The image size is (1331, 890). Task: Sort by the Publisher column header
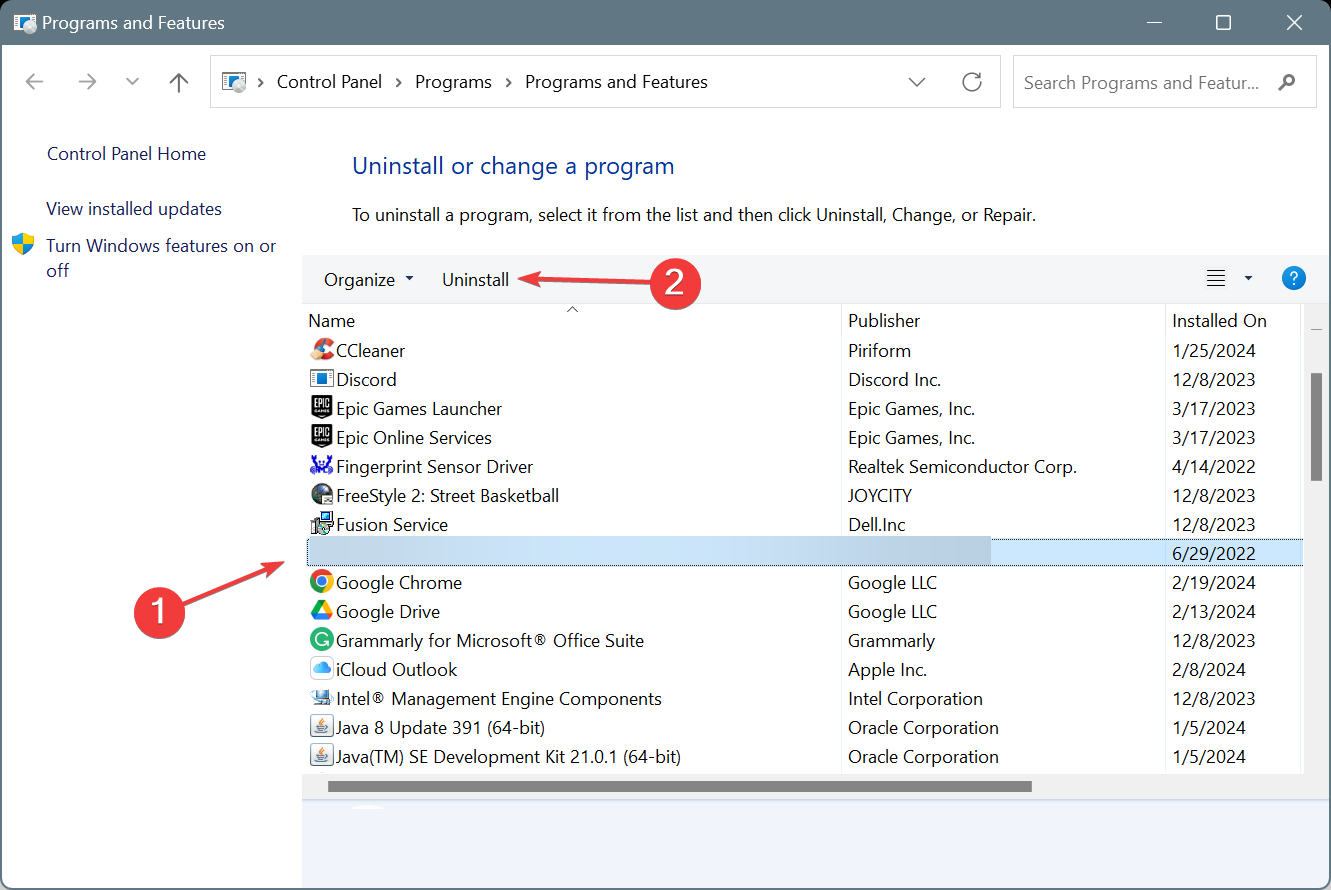[x=884, y=321]
